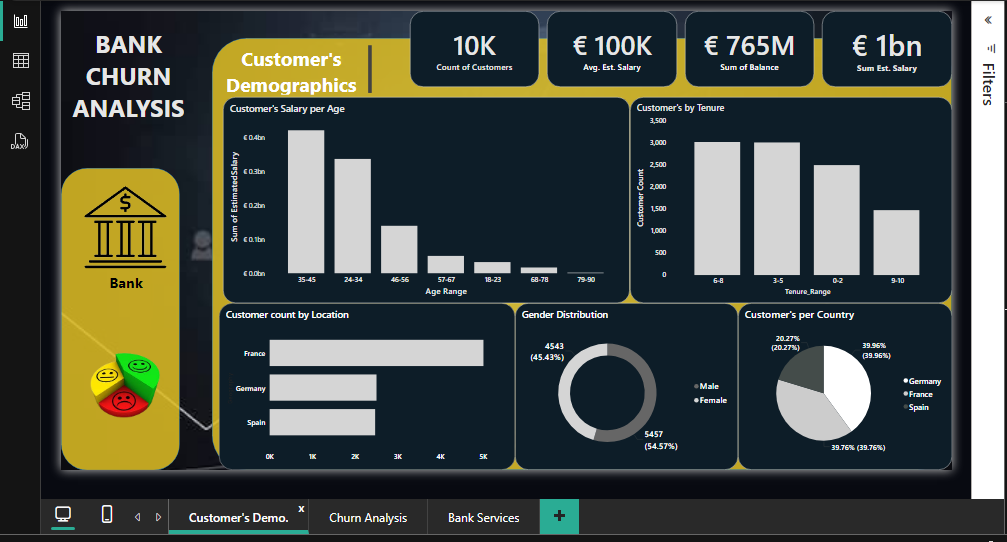The width and height of the screenshot is (1007, 542).
Task: Toggle Male in Gender Distribution legend
Action: click(x=706, y=386)
